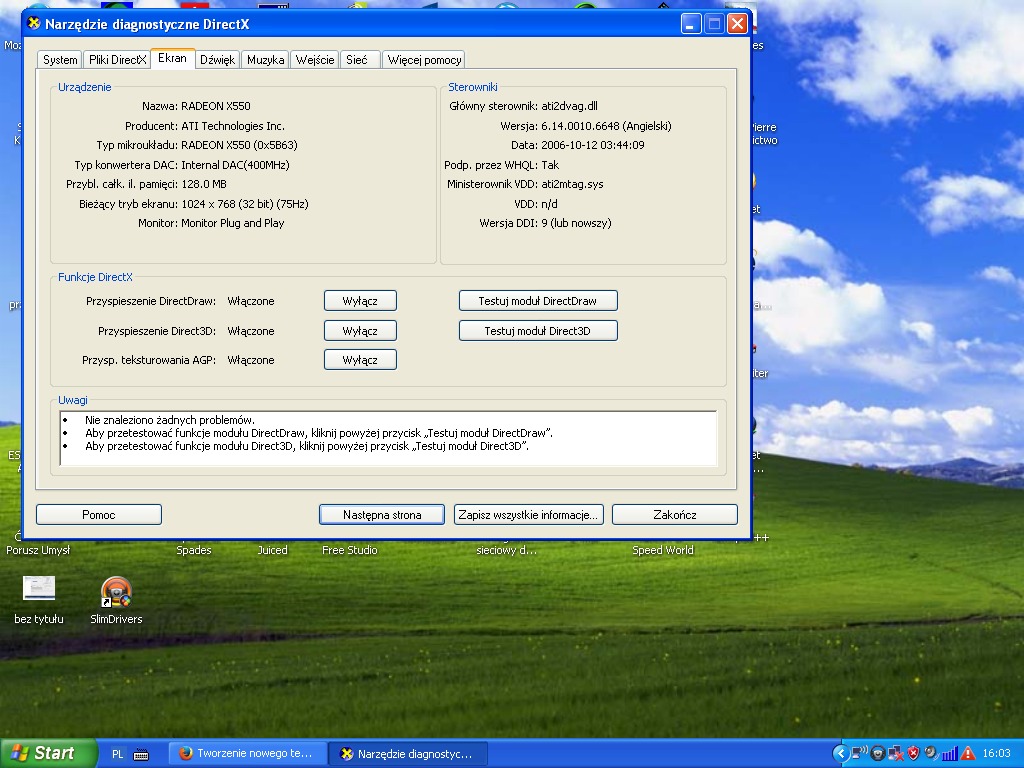Open the red security shield tray icon
1024x768 pixels.
[x=914, y=754]
